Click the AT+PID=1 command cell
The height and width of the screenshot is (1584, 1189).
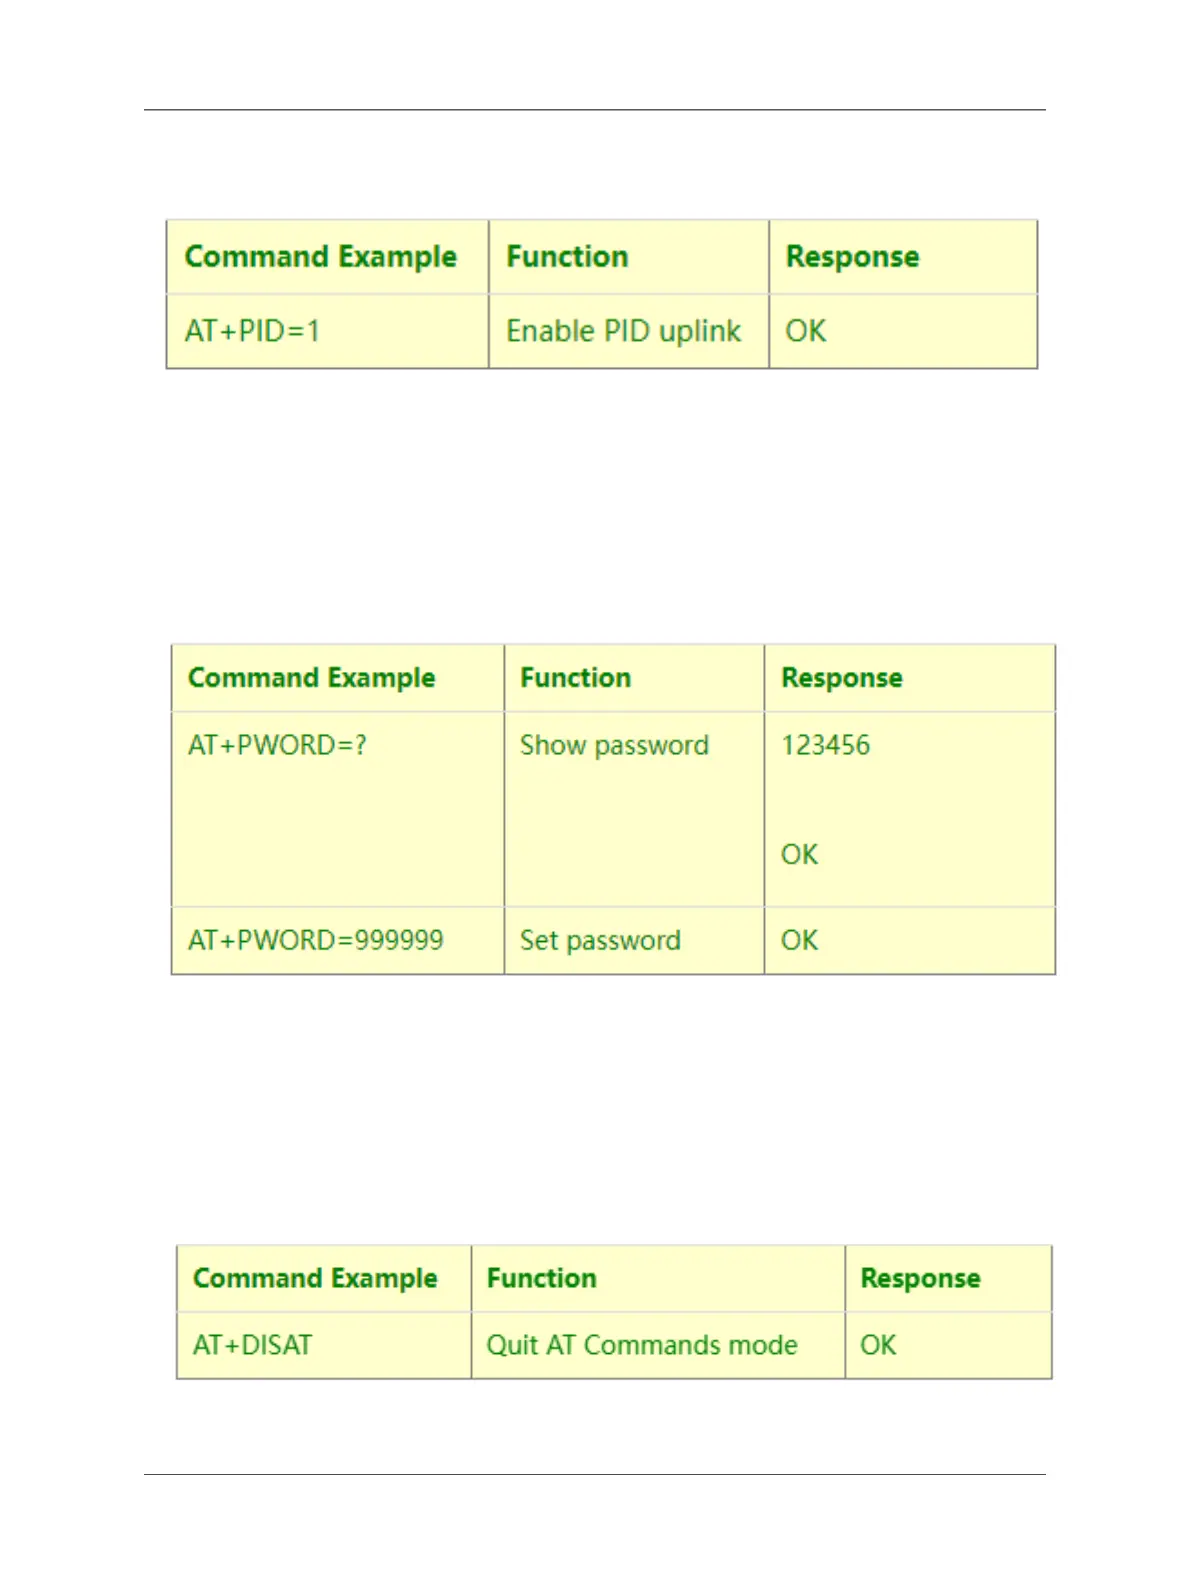click(x=327, y=331)
